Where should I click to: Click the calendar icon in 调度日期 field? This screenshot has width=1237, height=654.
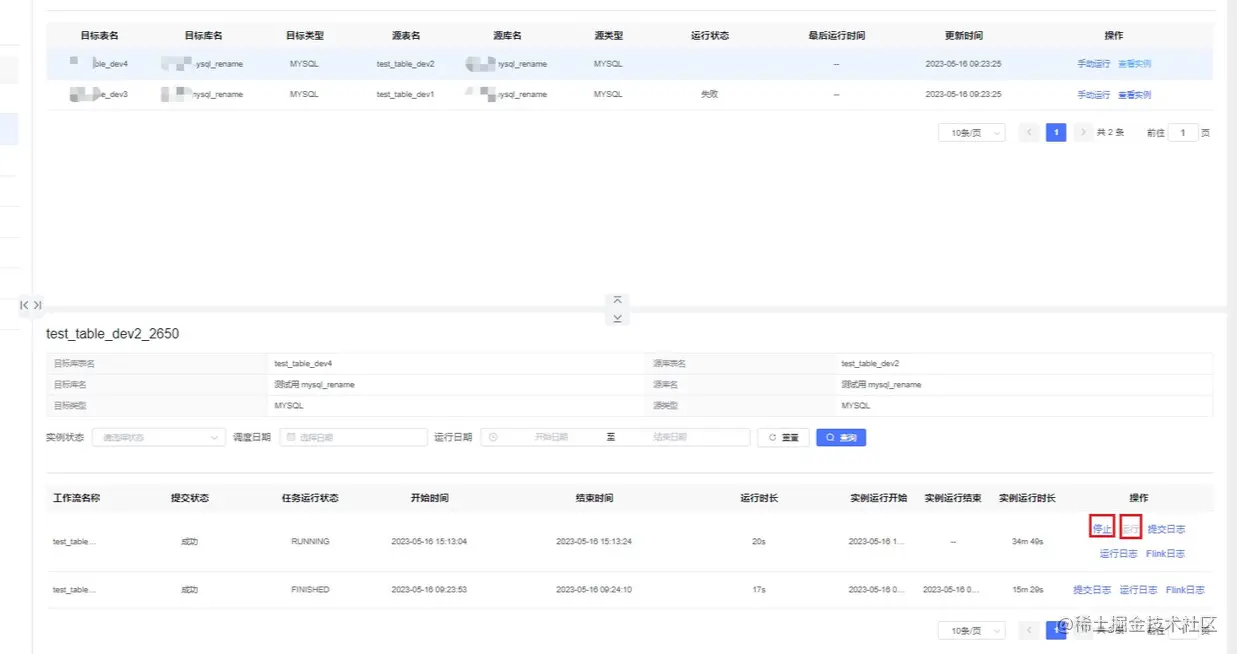pyautogui.click(x=290, y=437)
